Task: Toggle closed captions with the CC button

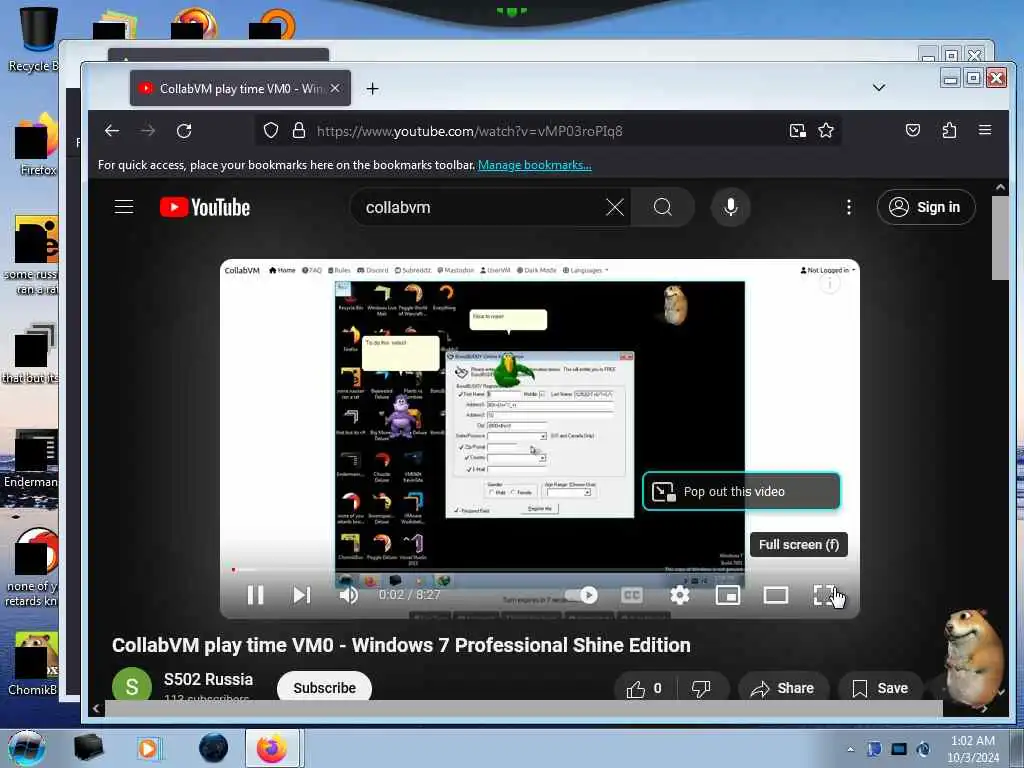Action: 632,595
